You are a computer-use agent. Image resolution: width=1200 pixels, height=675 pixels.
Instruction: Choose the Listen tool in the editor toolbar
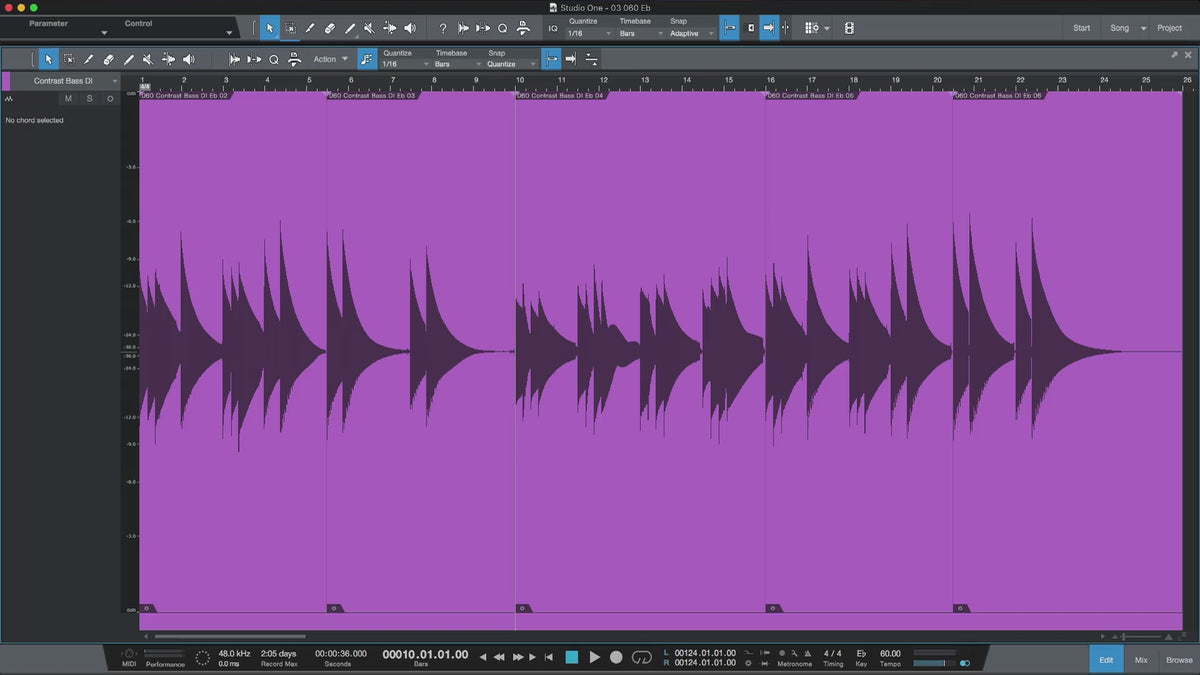188,59
